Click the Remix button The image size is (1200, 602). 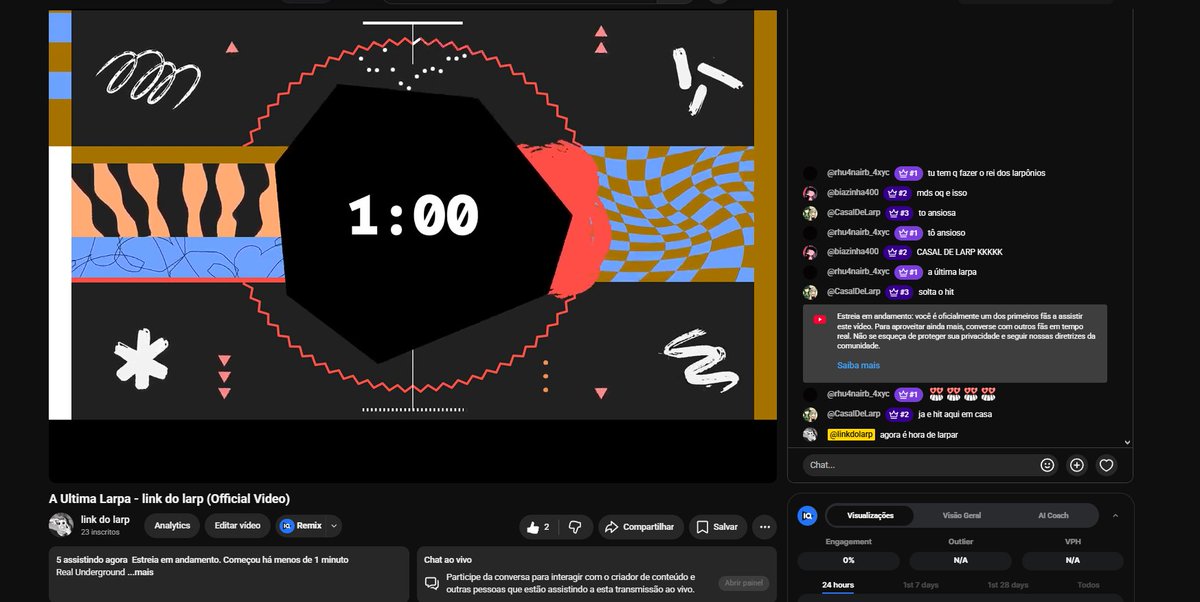click(300, 526)
